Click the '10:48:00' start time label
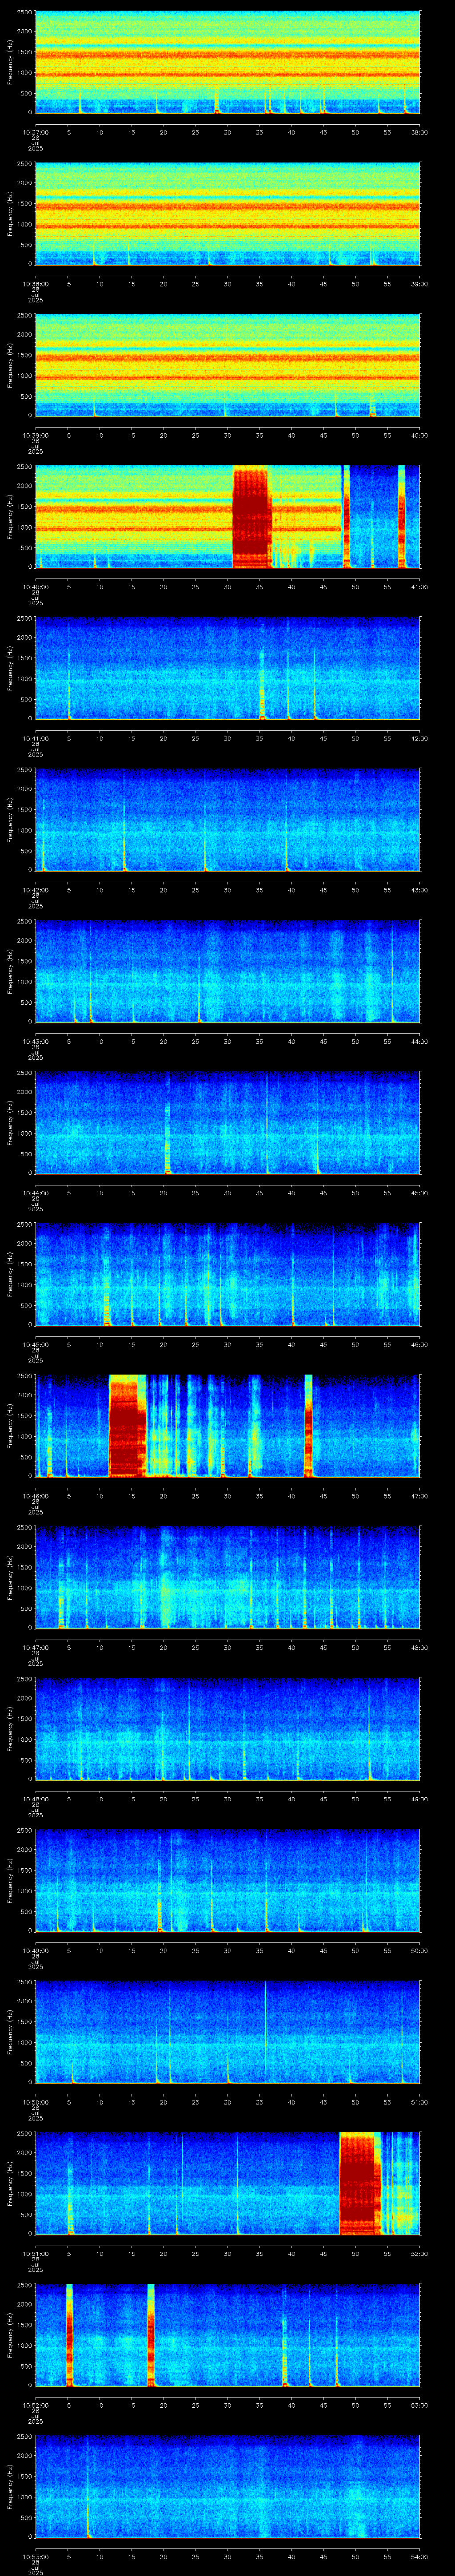The height and width of the screenshot is (2576, 455). point(35,1798)
